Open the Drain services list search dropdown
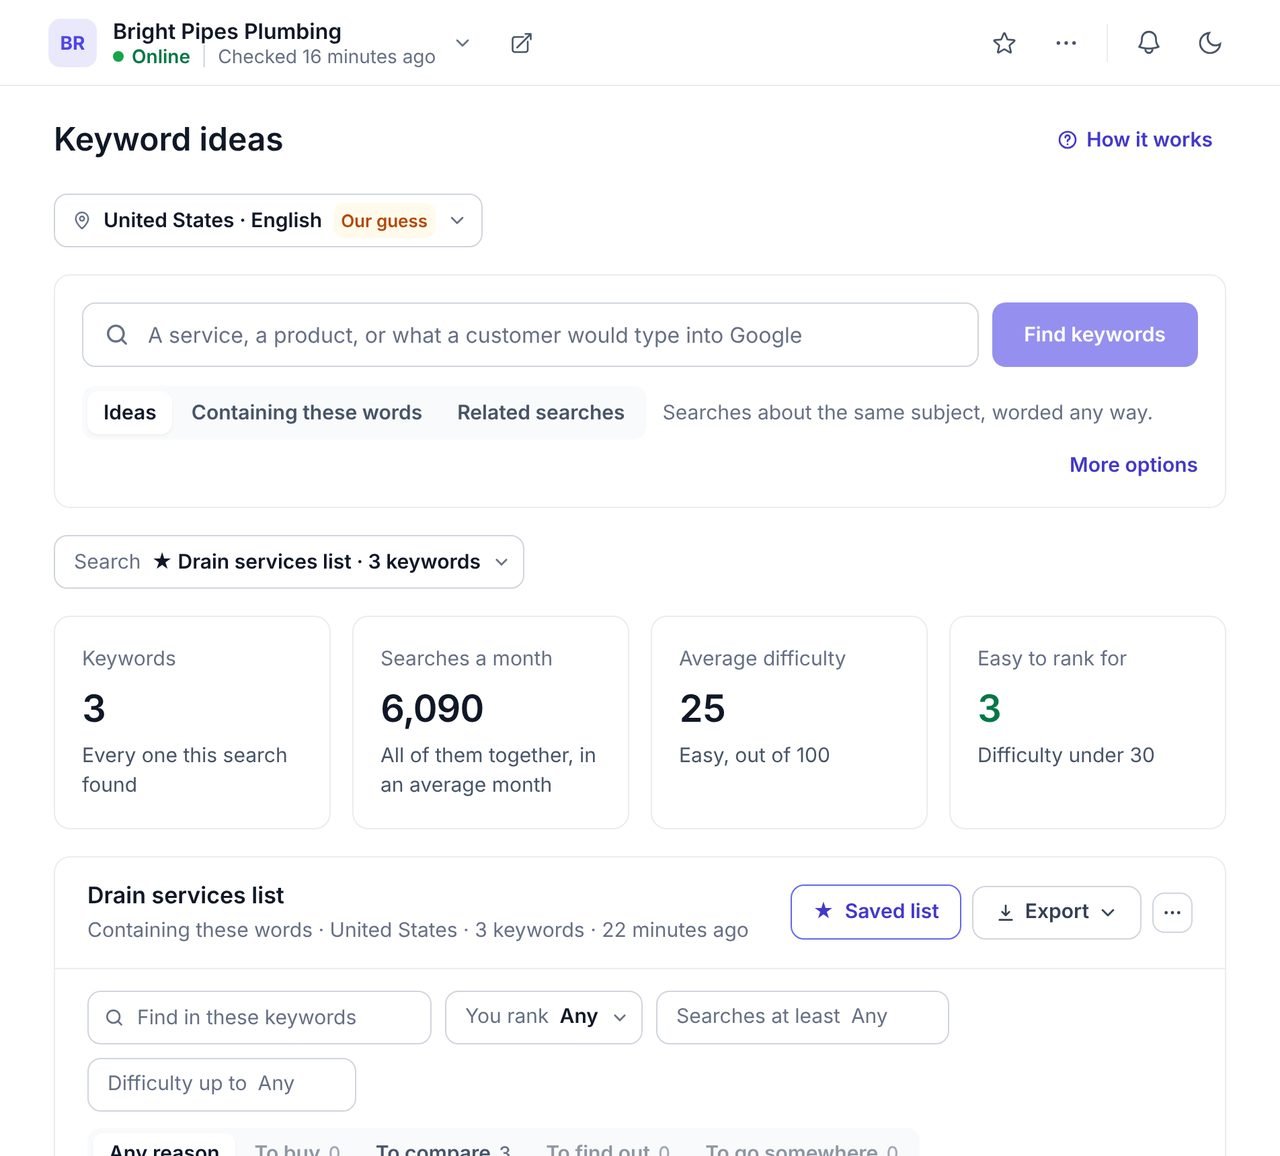The width and height of the screenshot is (1280, 1156). coord(289,562)
